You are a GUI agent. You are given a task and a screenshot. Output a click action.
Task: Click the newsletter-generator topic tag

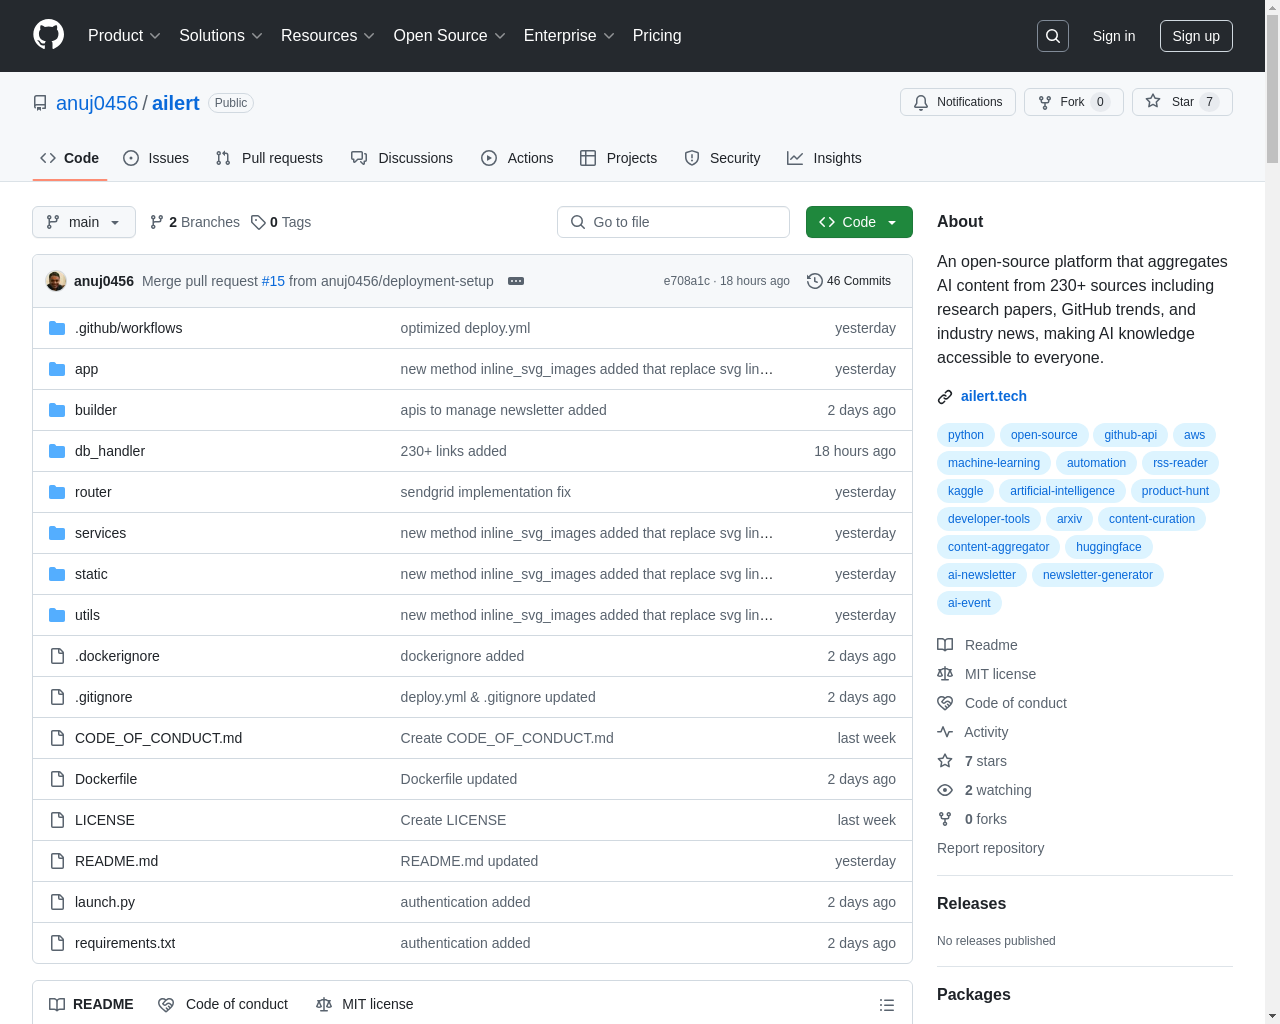(1098, 575)
